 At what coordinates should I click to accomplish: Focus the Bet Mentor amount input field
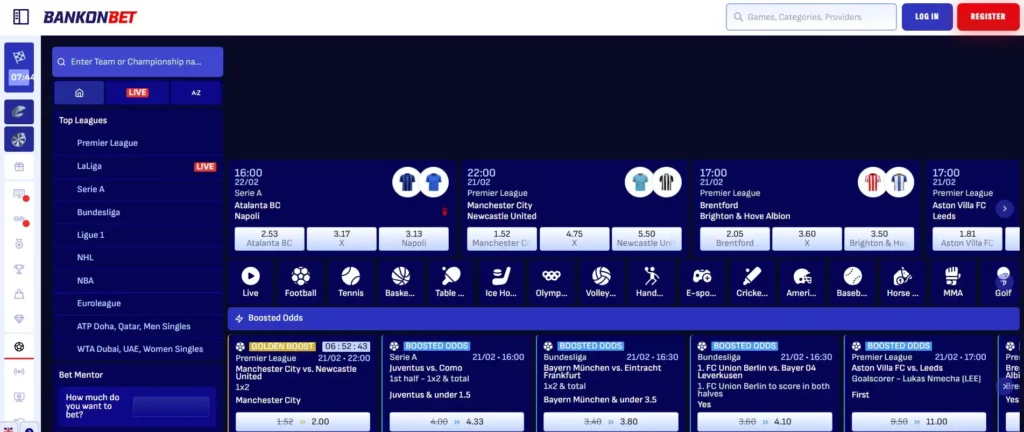[171, 407]
